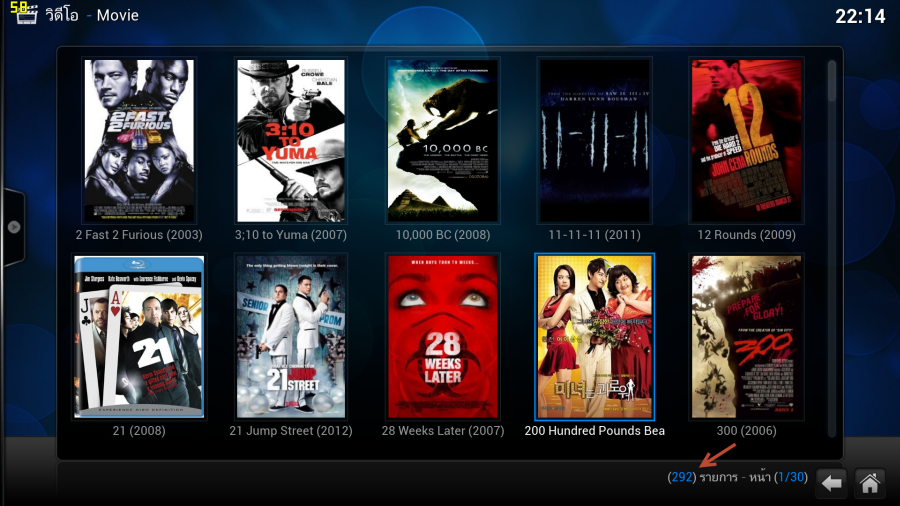
Task: Click the '12 Rounds (2009)' title
Action: (746, 235)
